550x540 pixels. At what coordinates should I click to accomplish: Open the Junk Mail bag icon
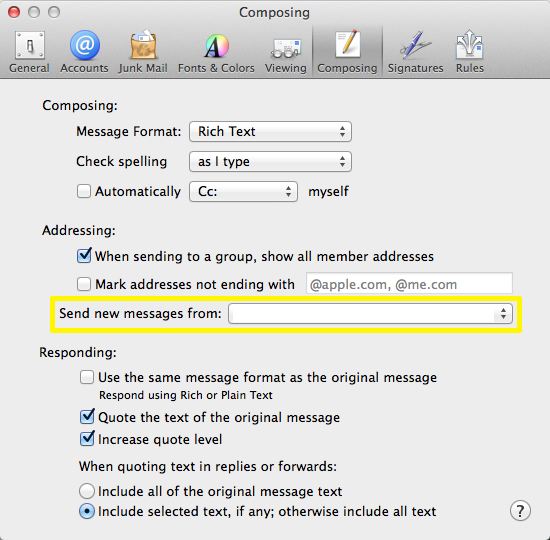tap(143, 45)
